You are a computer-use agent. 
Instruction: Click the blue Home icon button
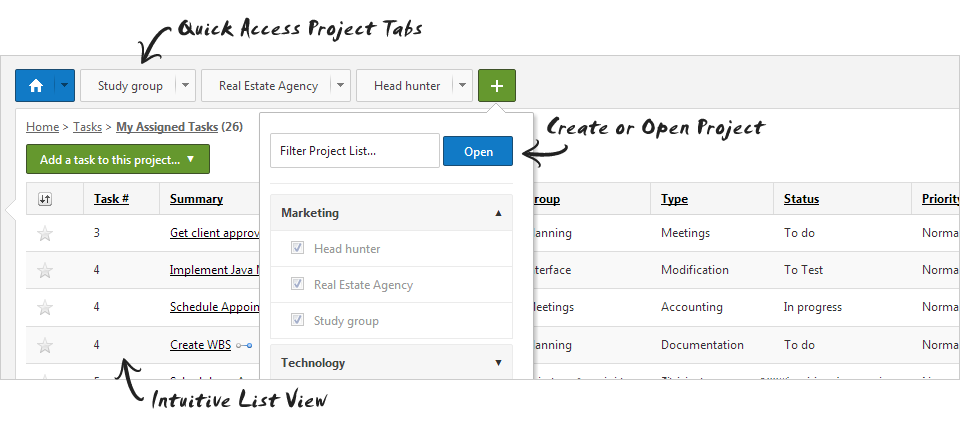pos(36,86)
